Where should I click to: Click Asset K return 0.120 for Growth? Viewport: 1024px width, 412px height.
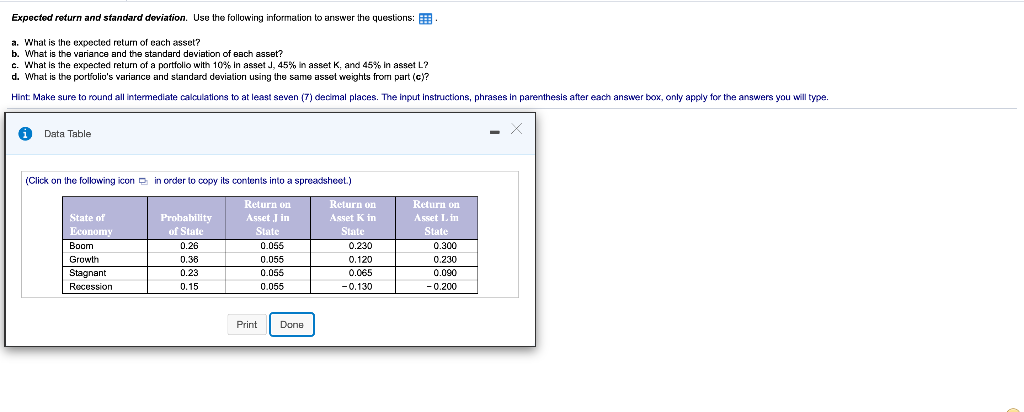[360, 260]
